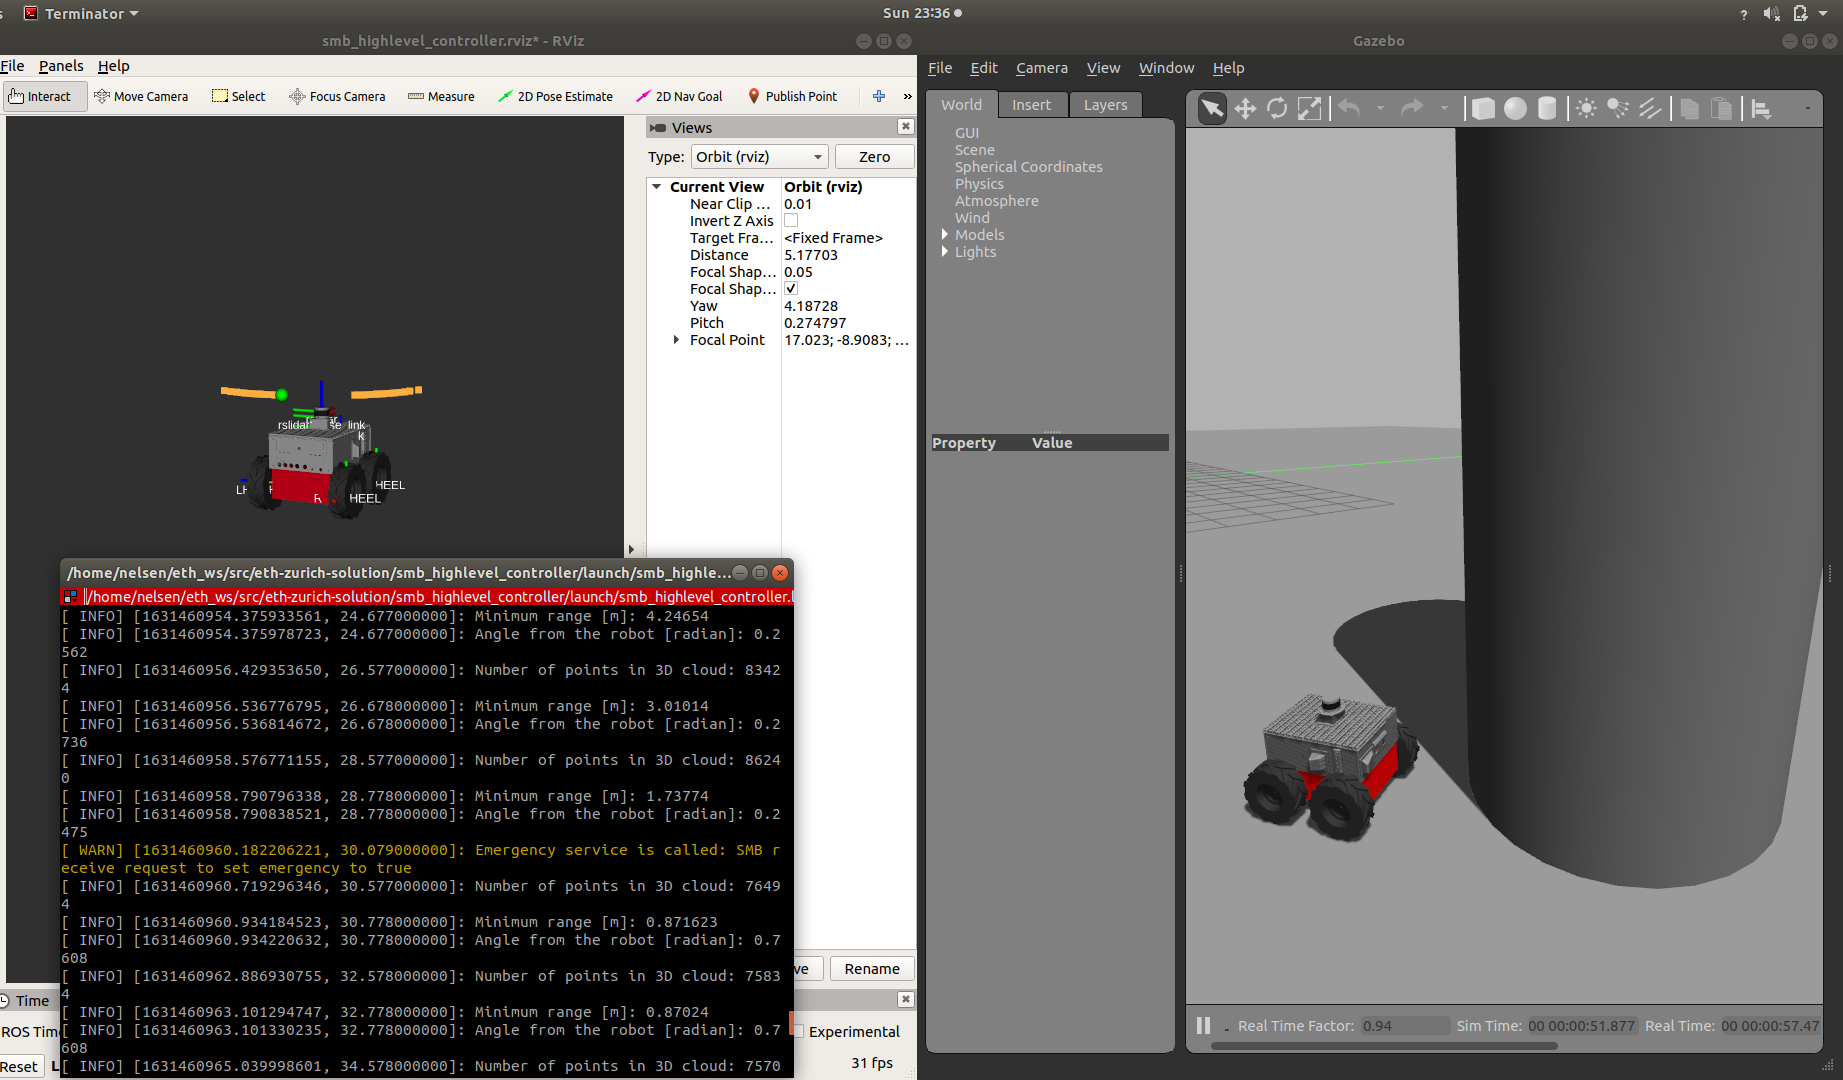The height and width of the screenshot is (1080, 1843).
Task: Click the Gazebo timeline horizontal scrollbar
Action: click(1384, 1046)
